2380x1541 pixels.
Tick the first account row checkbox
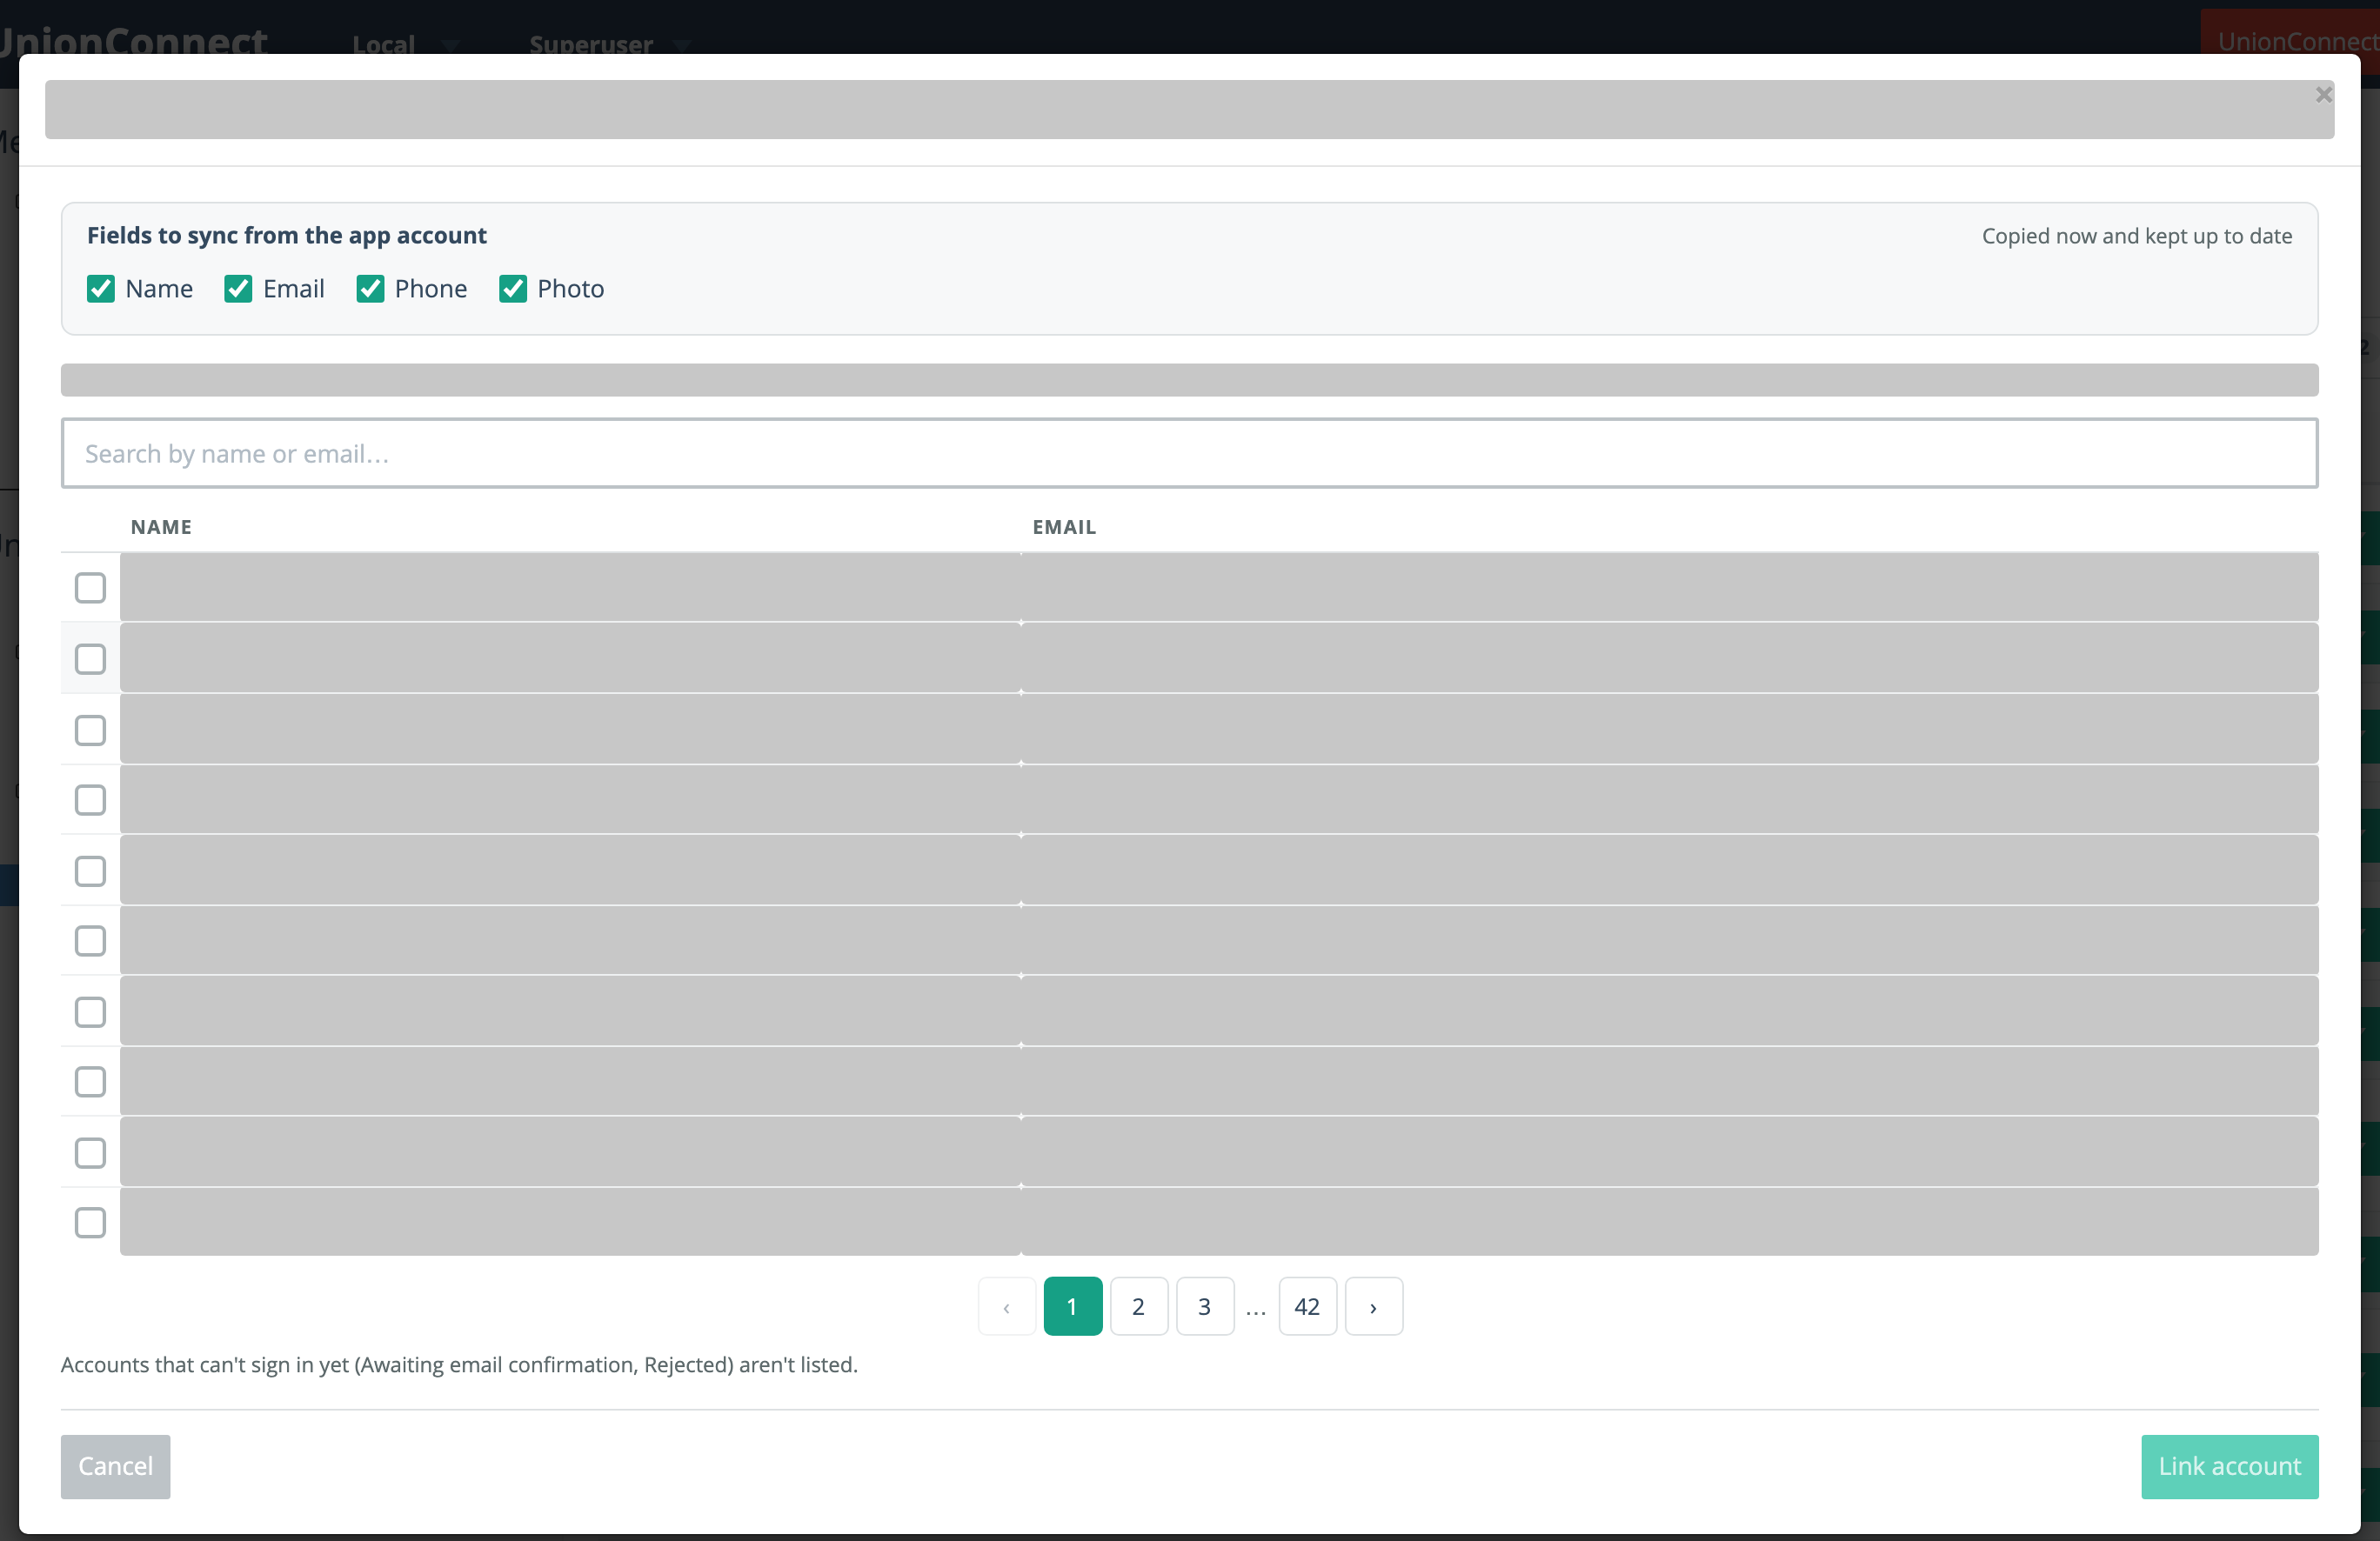90,588
